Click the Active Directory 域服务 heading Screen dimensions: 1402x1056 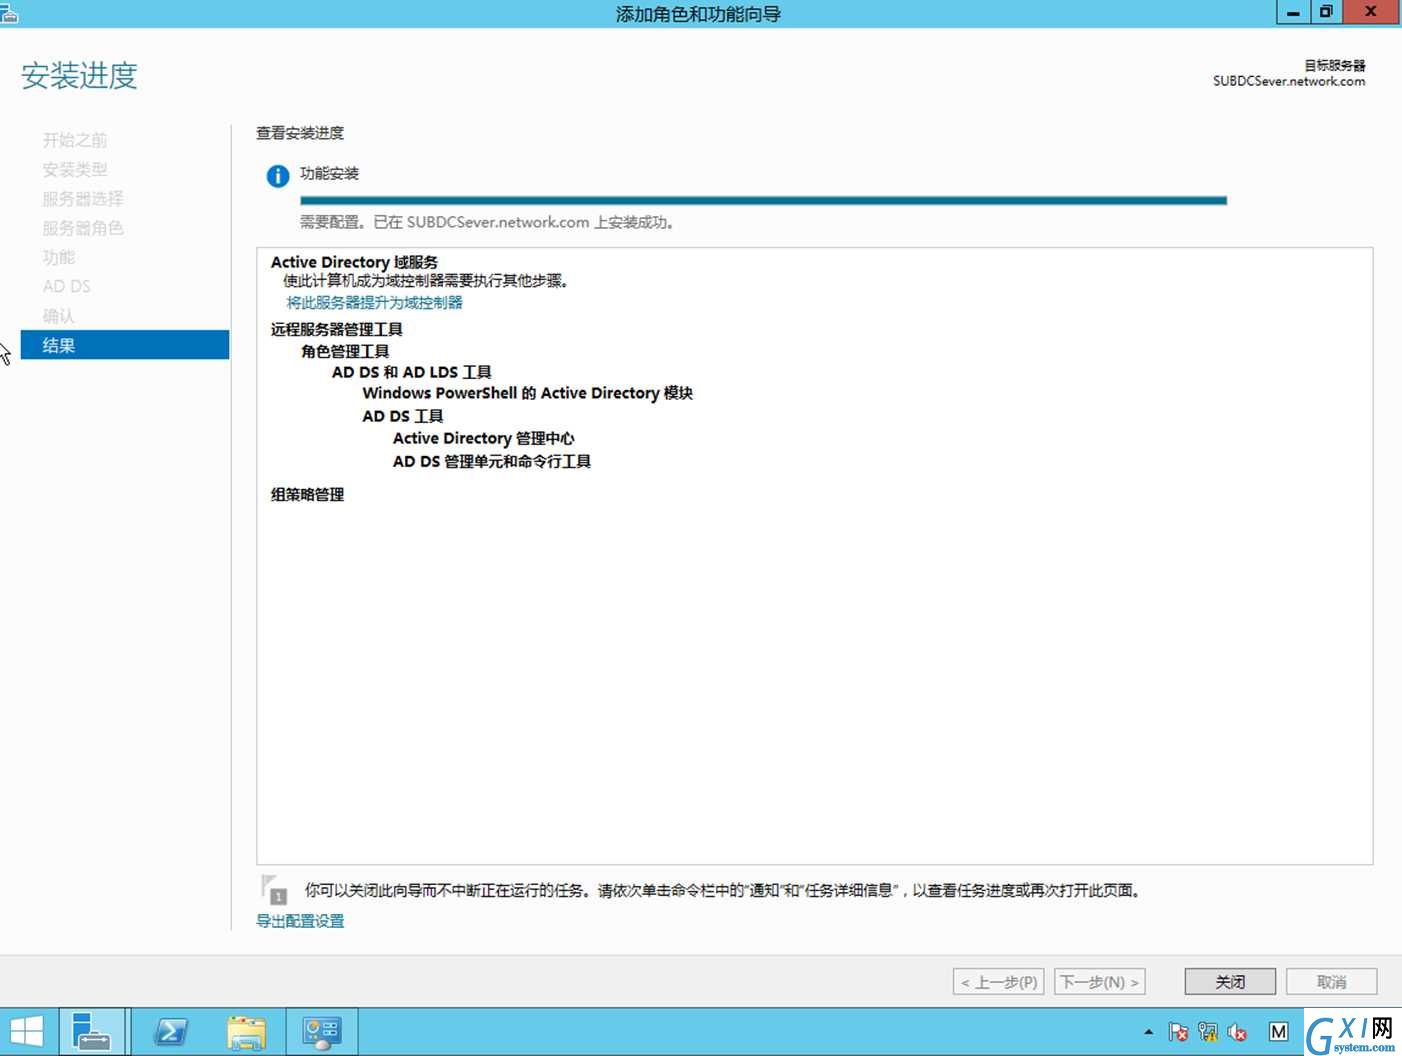coord(354,262)
